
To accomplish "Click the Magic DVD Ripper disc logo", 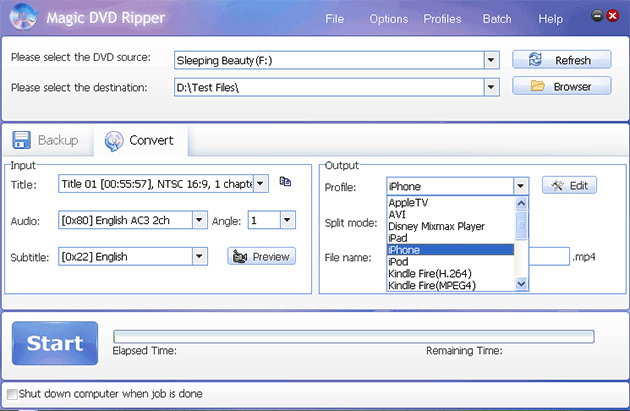I will (18, 18).
